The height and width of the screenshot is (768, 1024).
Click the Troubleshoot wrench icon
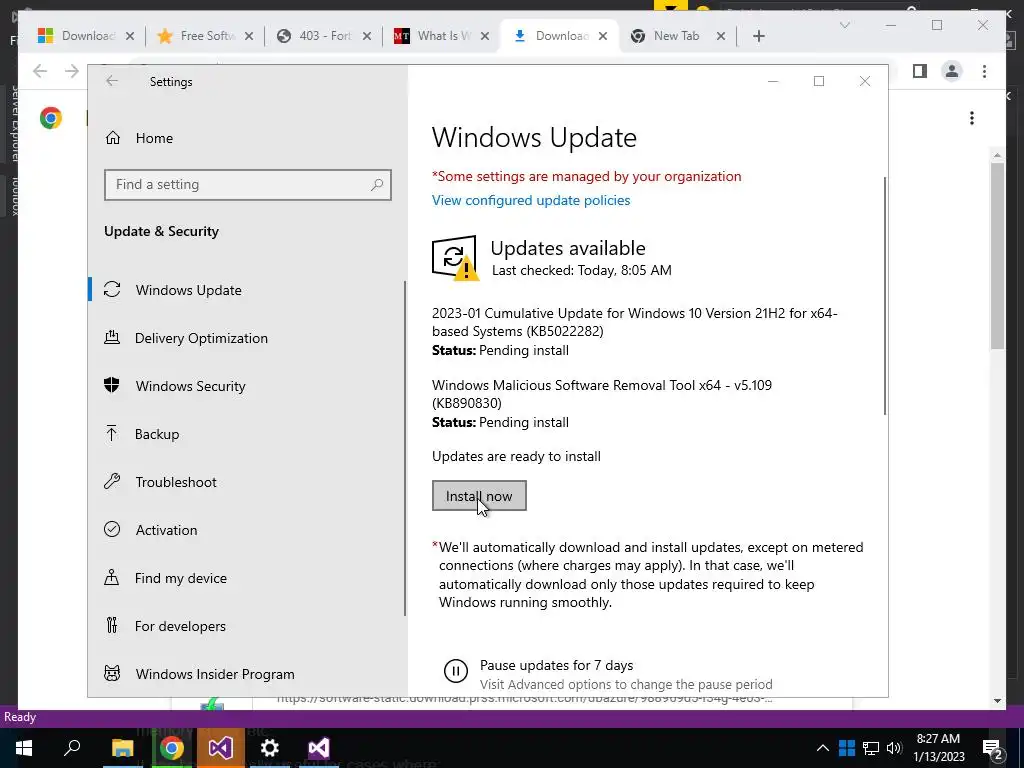tap(112, 481)
